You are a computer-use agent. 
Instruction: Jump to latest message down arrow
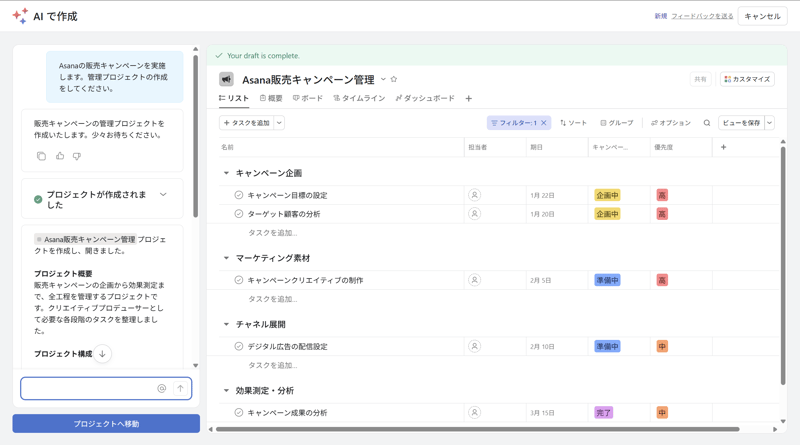tap(102, 354)
